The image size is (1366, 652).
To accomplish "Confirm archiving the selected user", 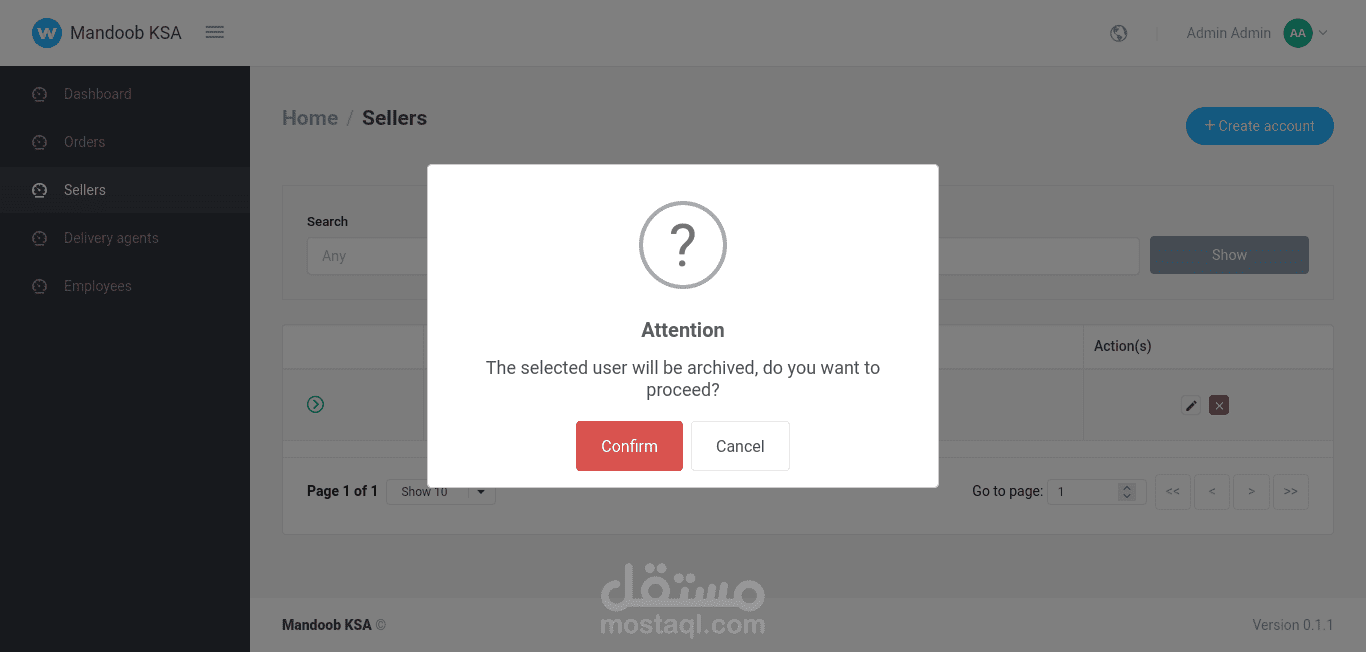I will 629,446.
